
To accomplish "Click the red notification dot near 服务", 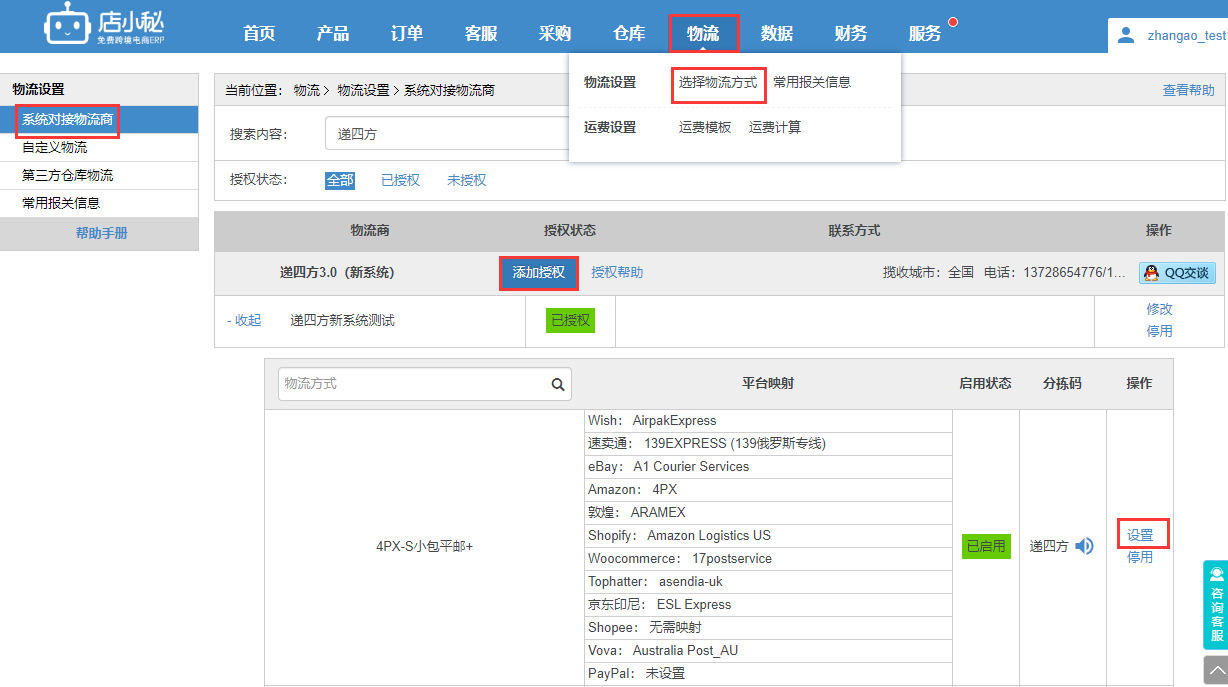I will point(953,22).
